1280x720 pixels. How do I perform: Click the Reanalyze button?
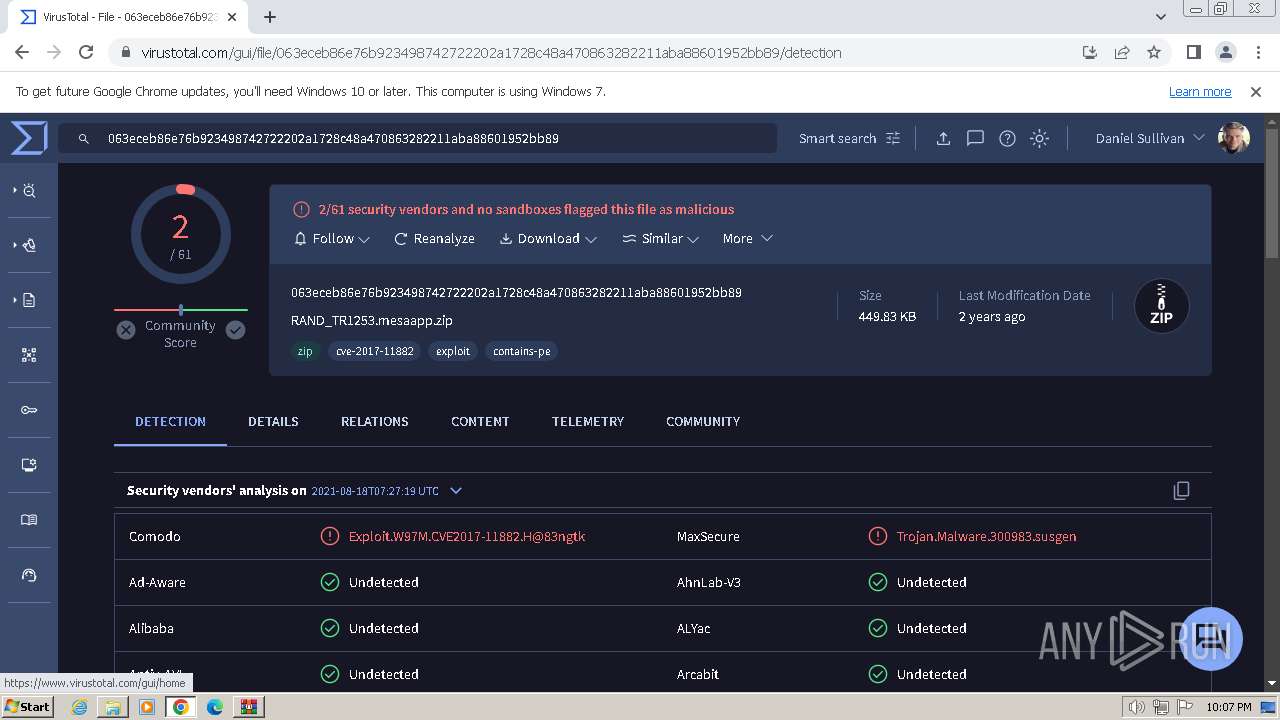pyautogui.click(x=434, y=238)
